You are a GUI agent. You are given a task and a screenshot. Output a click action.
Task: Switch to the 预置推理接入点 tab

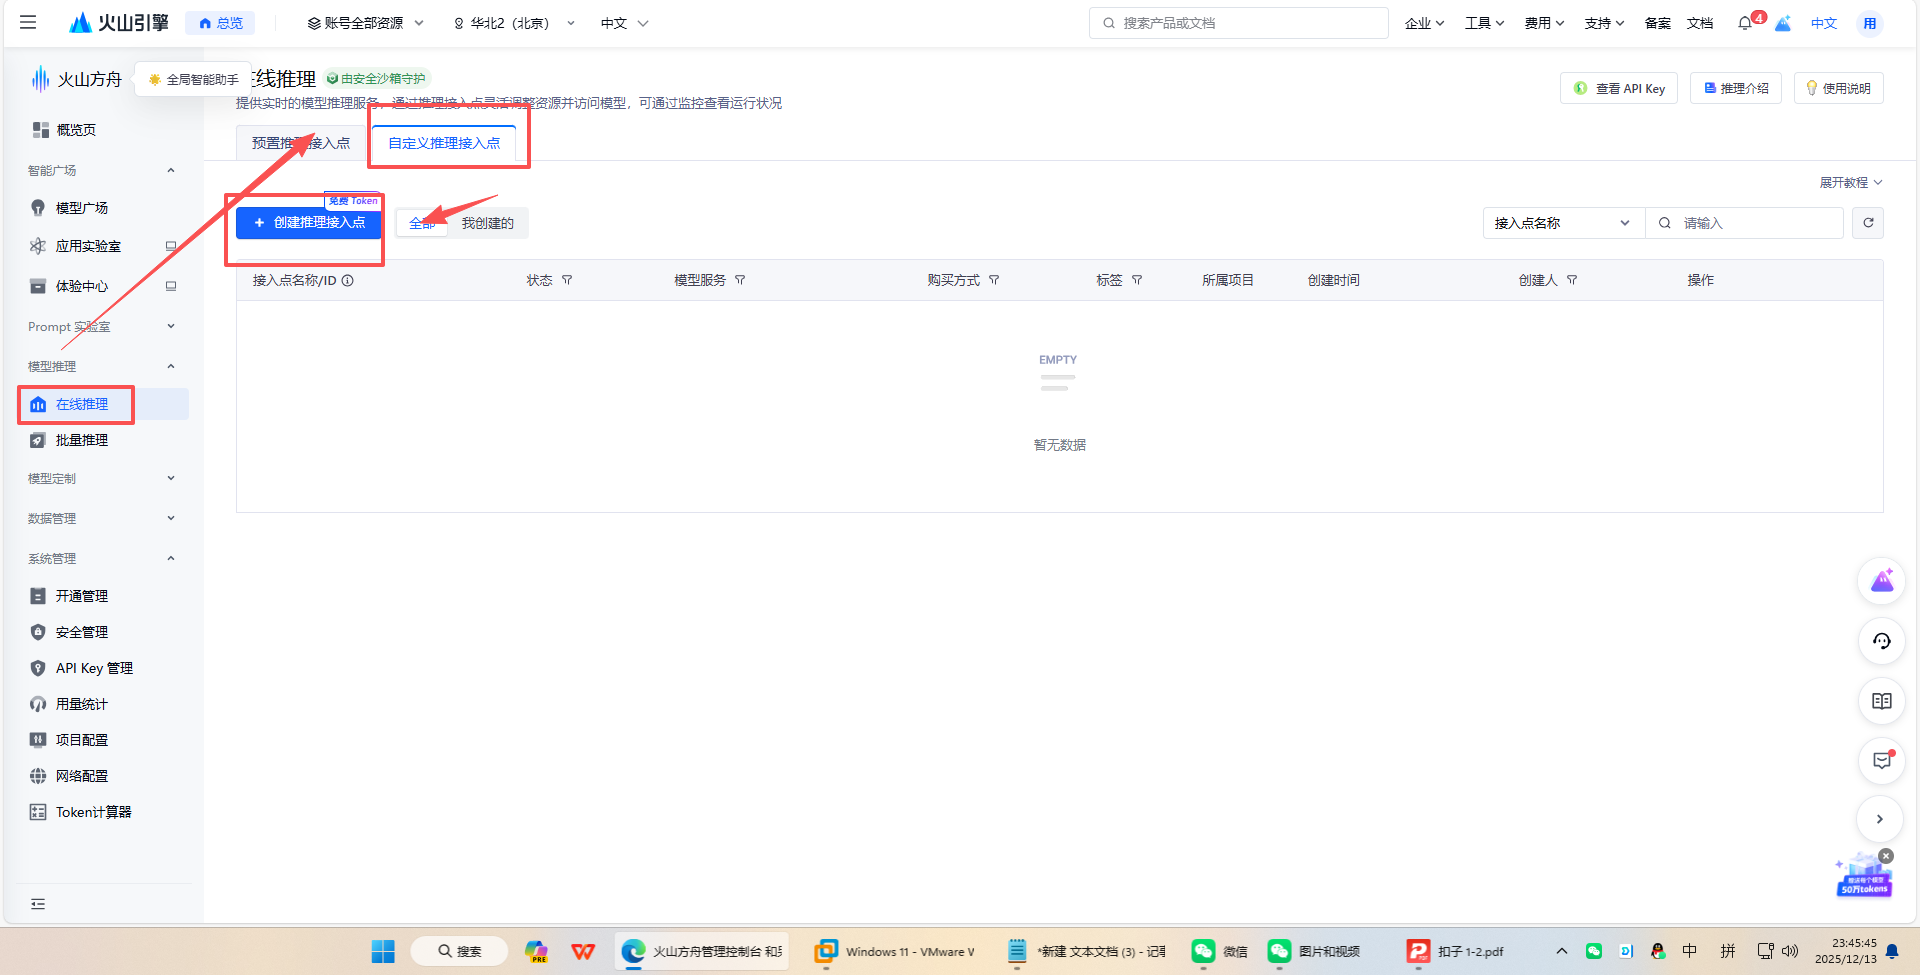tap(300, 142)
